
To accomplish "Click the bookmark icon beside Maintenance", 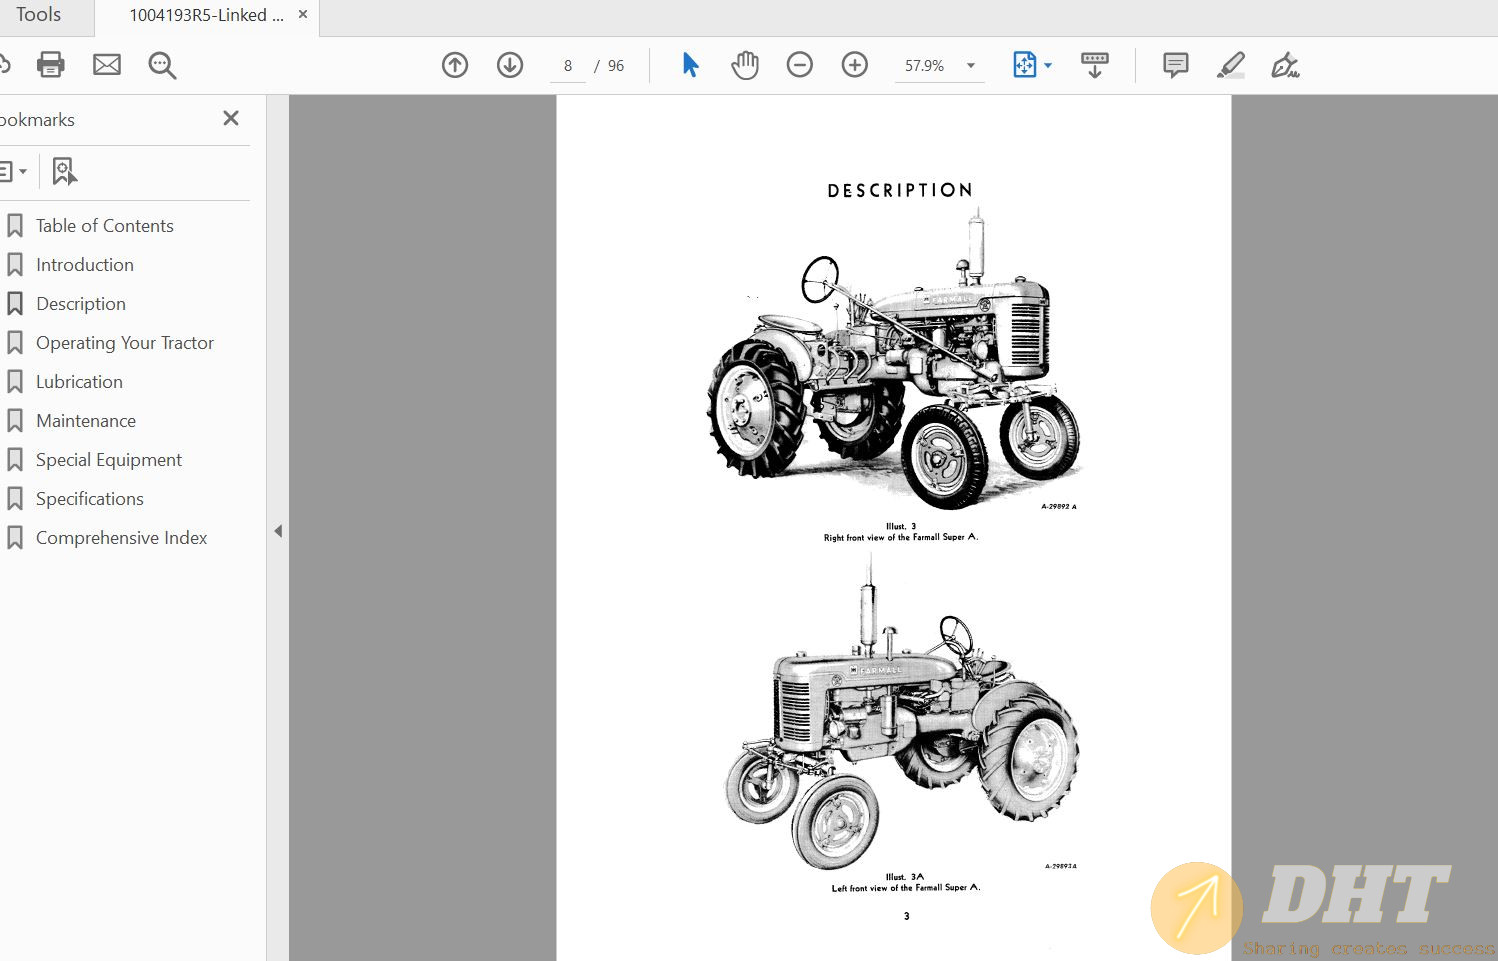I will tap(15, 421).
